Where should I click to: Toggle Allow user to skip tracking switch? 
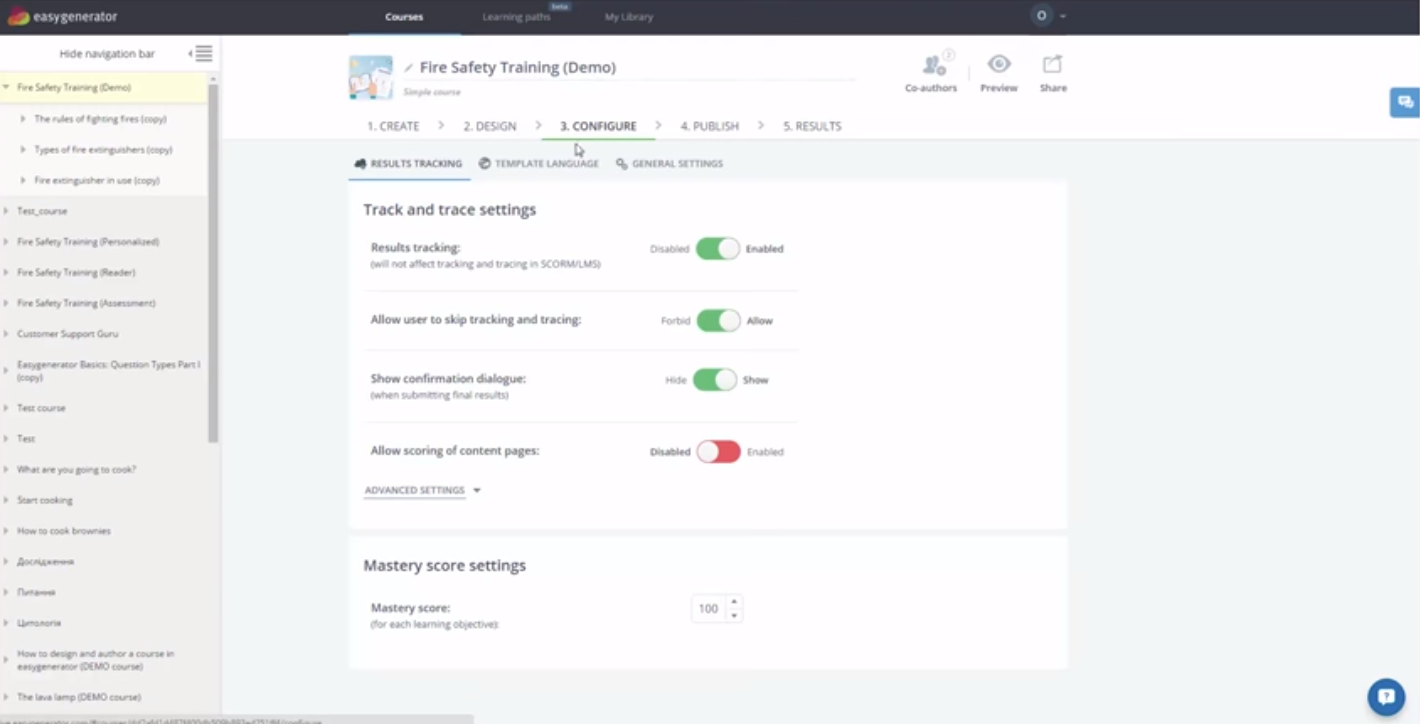coord(718,321)
